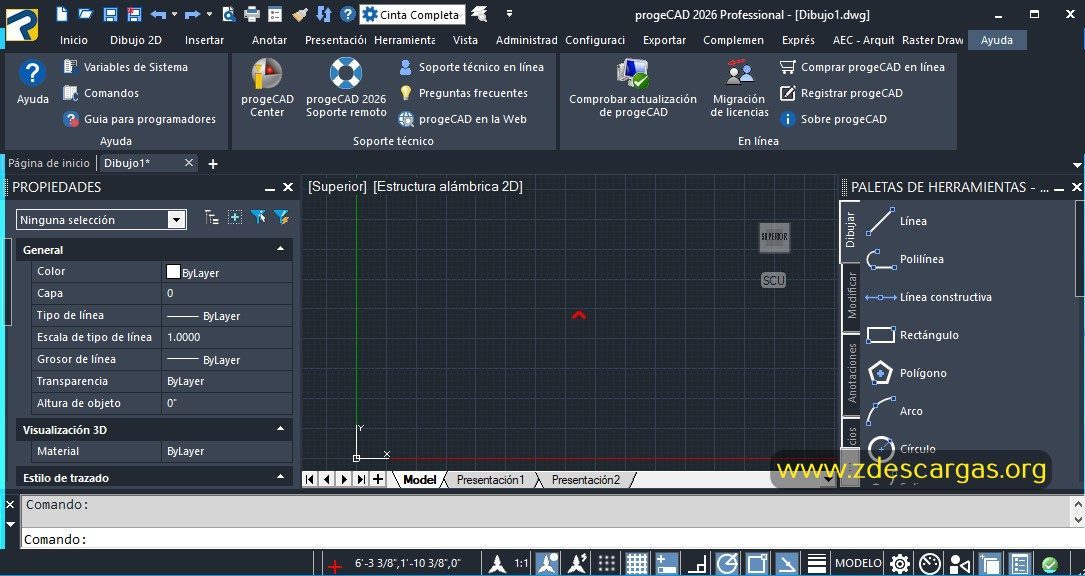This screenshot has height=576, width=1085.
Task: Click the Color ByLayer white swatch
Action: [x=173, y=271]
